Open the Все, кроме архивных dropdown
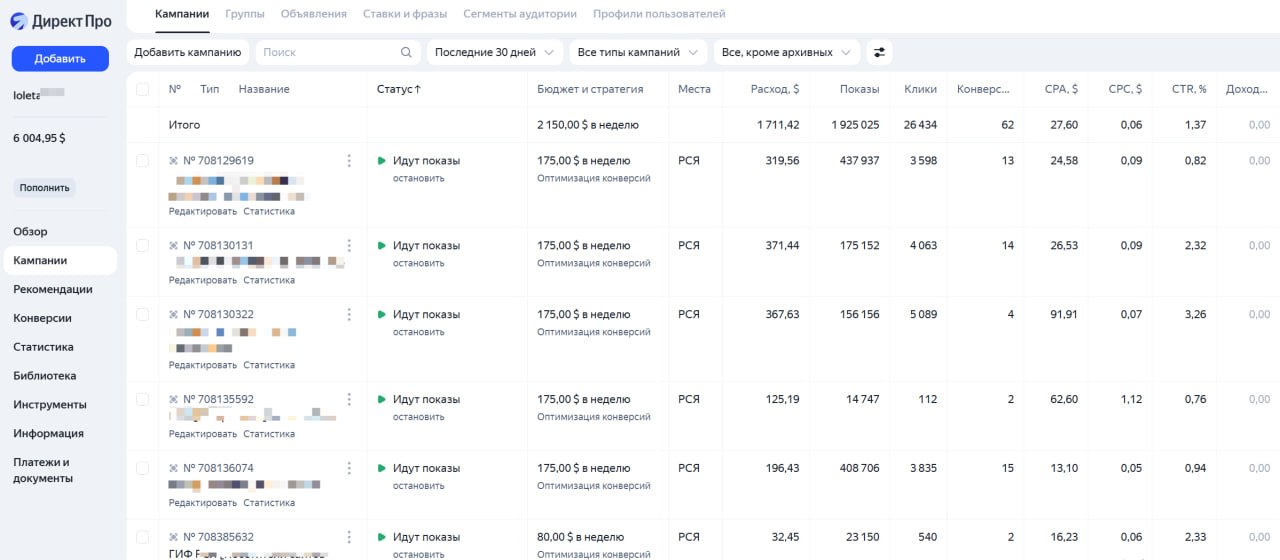The image size is (1280, 560). click(786, 52)
